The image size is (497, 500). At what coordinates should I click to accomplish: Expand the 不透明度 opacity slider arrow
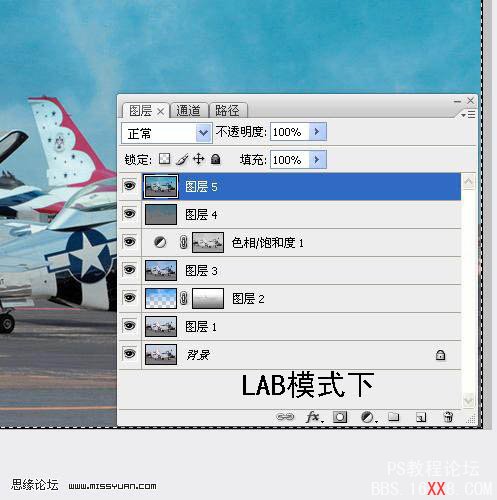(x=318, y=132)
